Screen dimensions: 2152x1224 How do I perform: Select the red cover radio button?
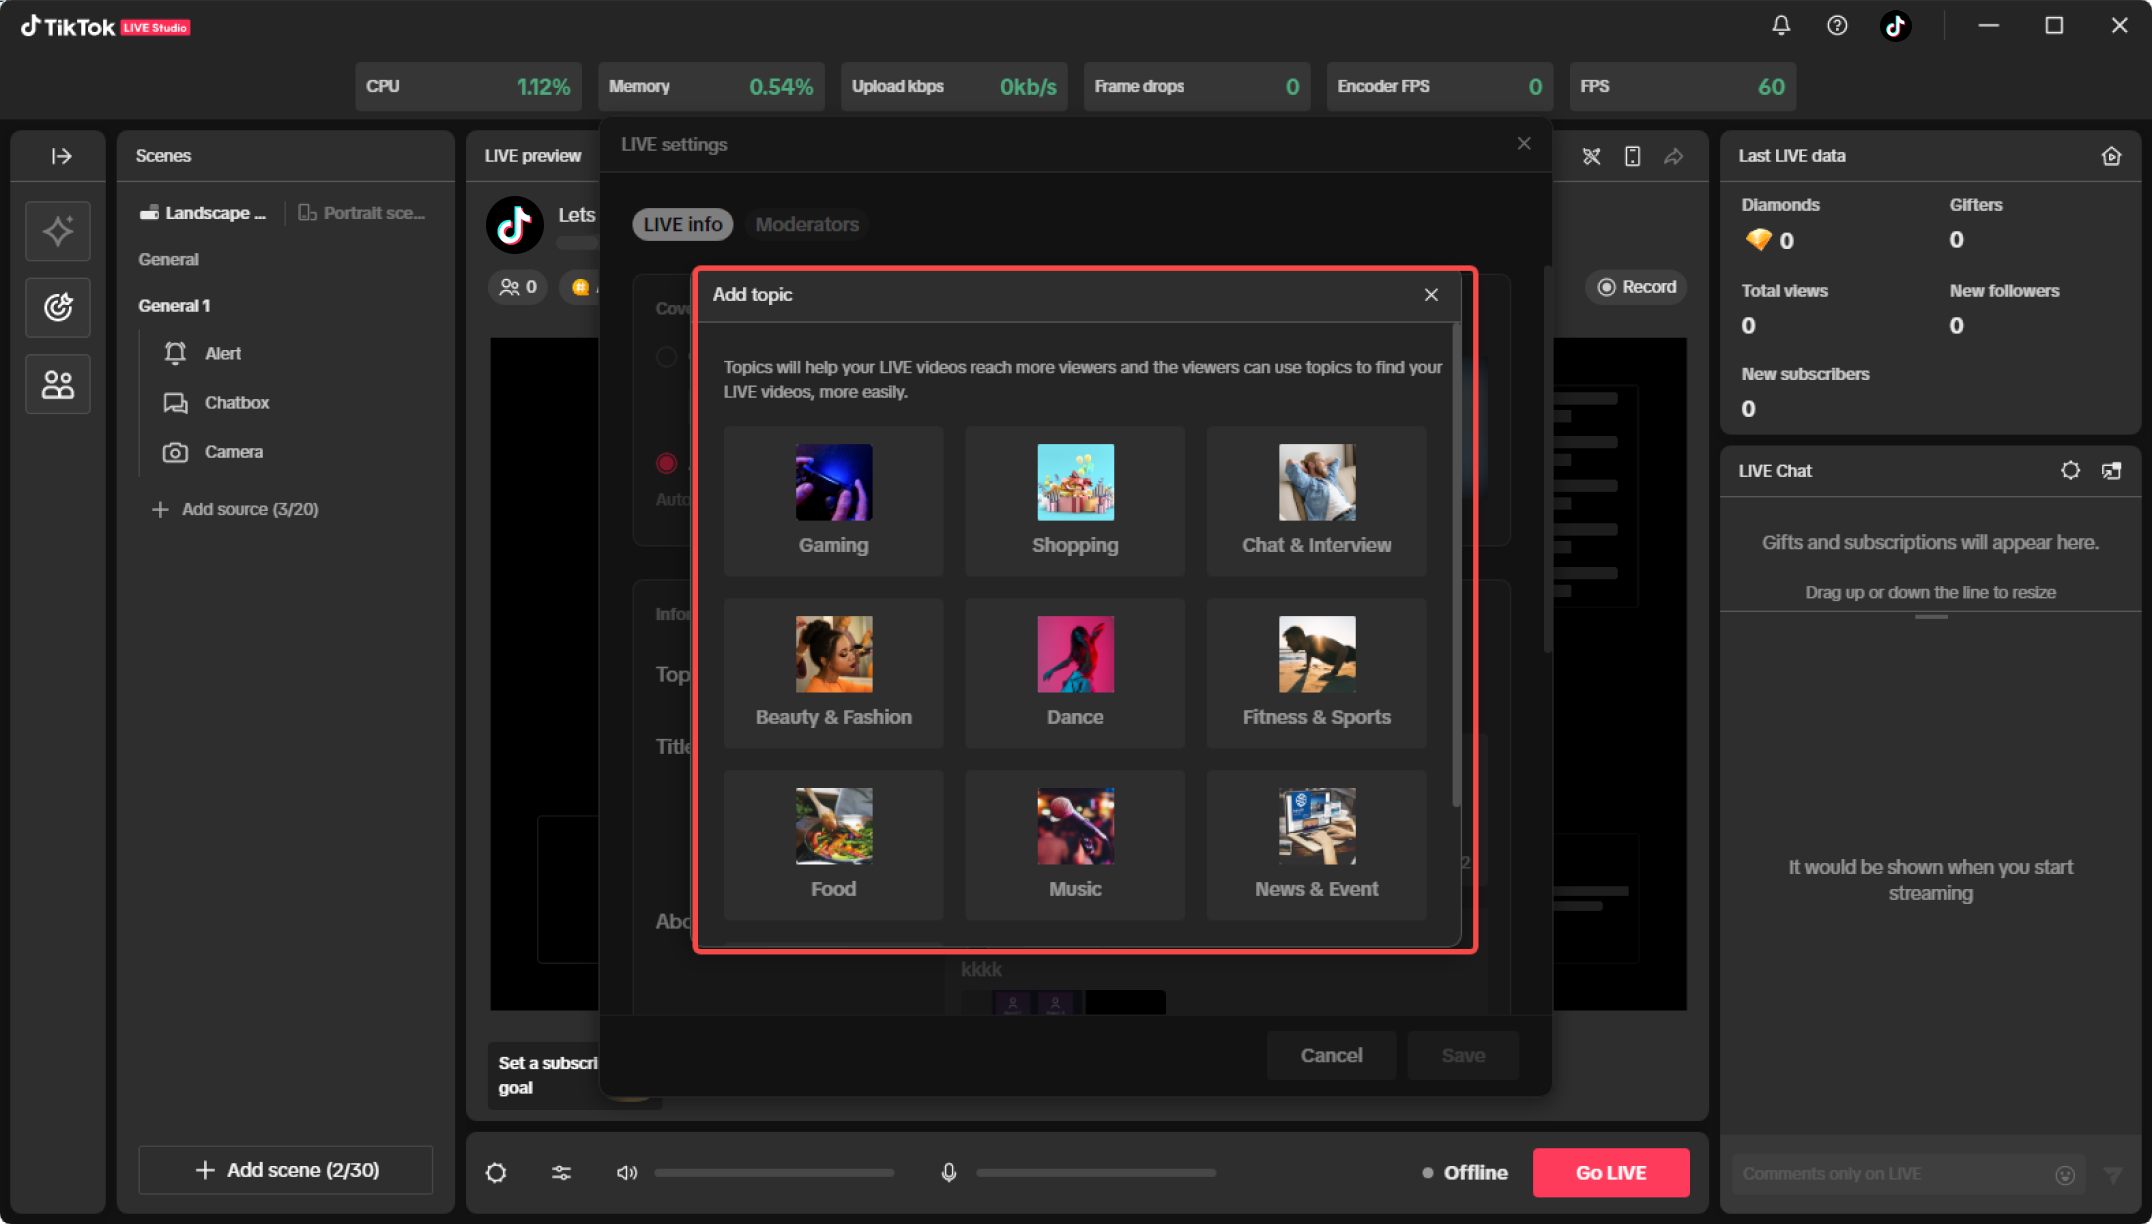click(666, 463)
